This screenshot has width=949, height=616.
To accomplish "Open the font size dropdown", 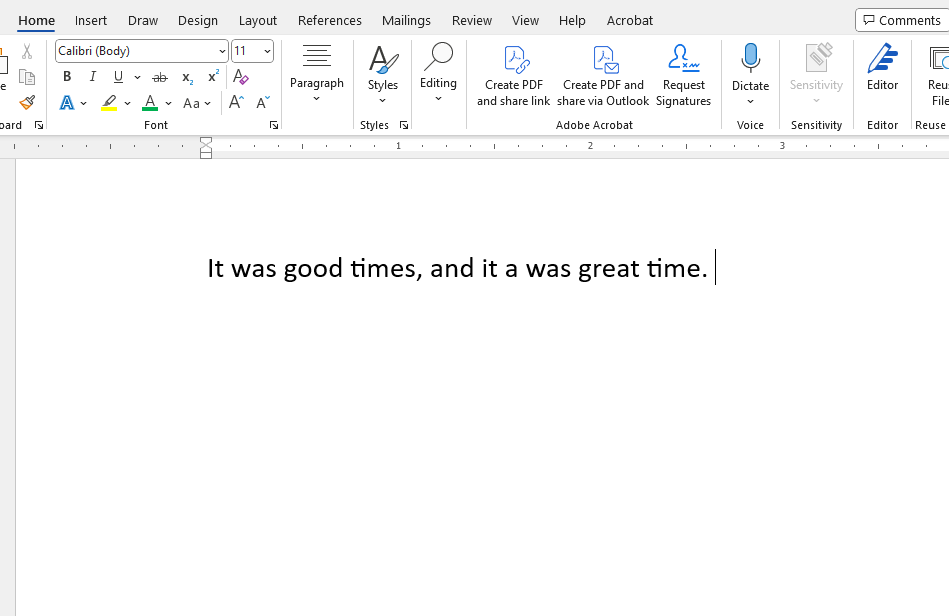I will 267,51.
